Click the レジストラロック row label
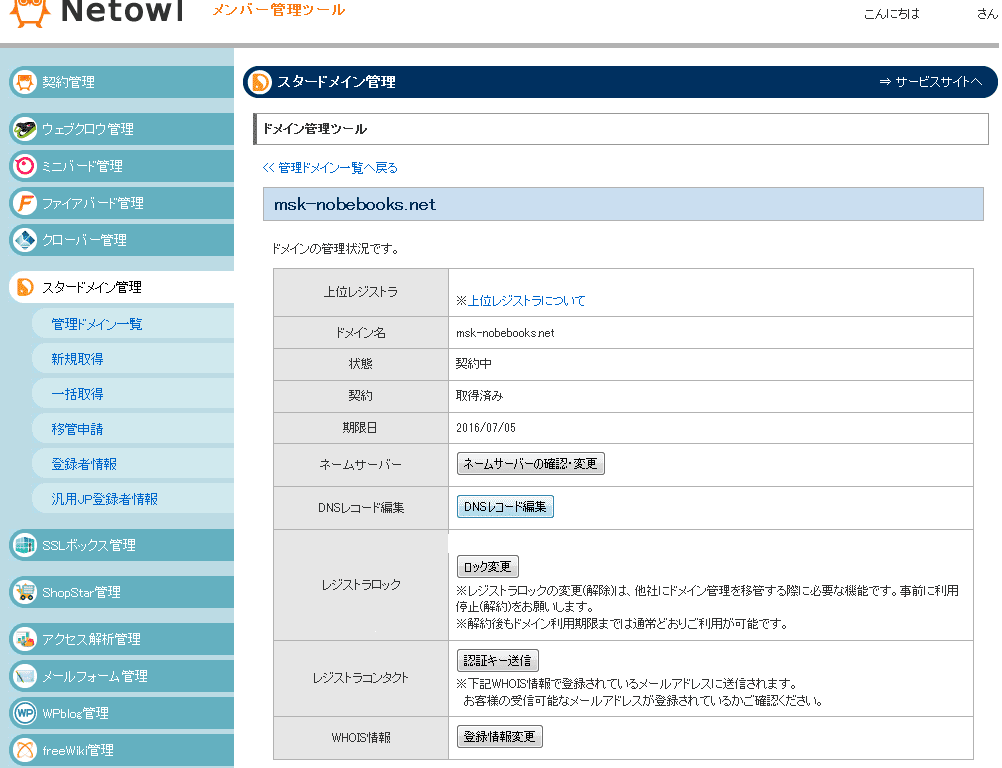This screenshot has height=768, width=1002. tap(361, 585)
